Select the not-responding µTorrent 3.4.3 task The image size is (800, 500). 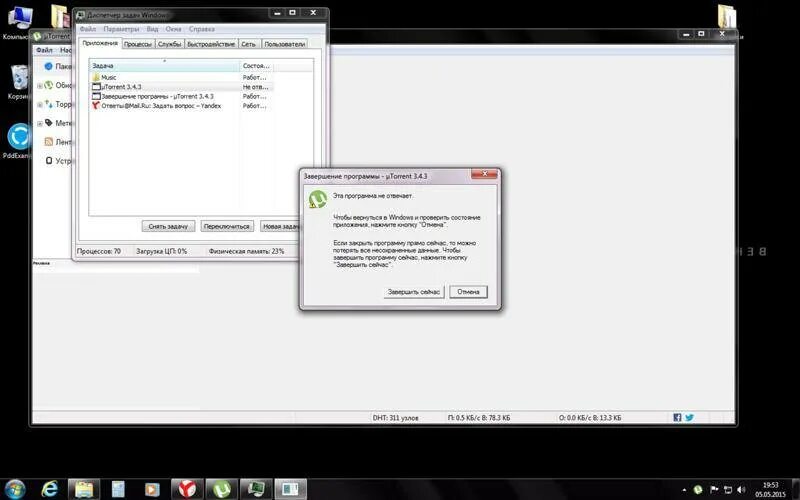coord(181,87)
